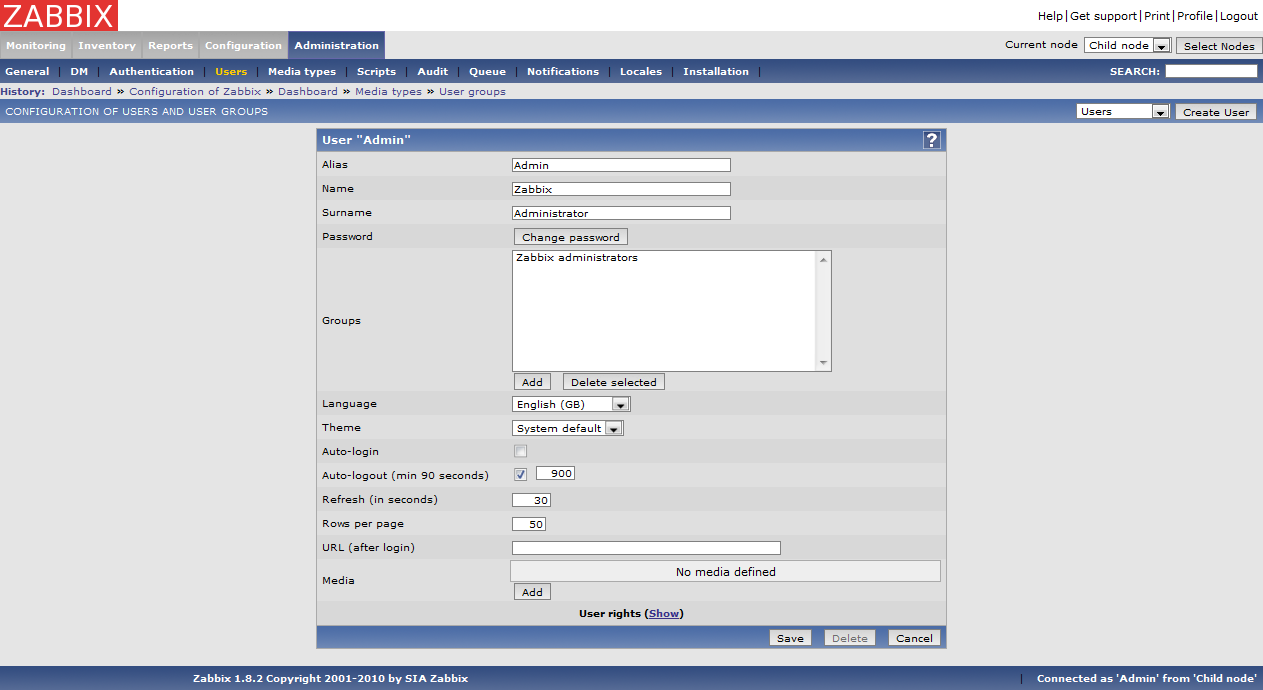Viewport: 1263px width, 690px height.
Task: Show the User rights section
Action: point(664,614)
